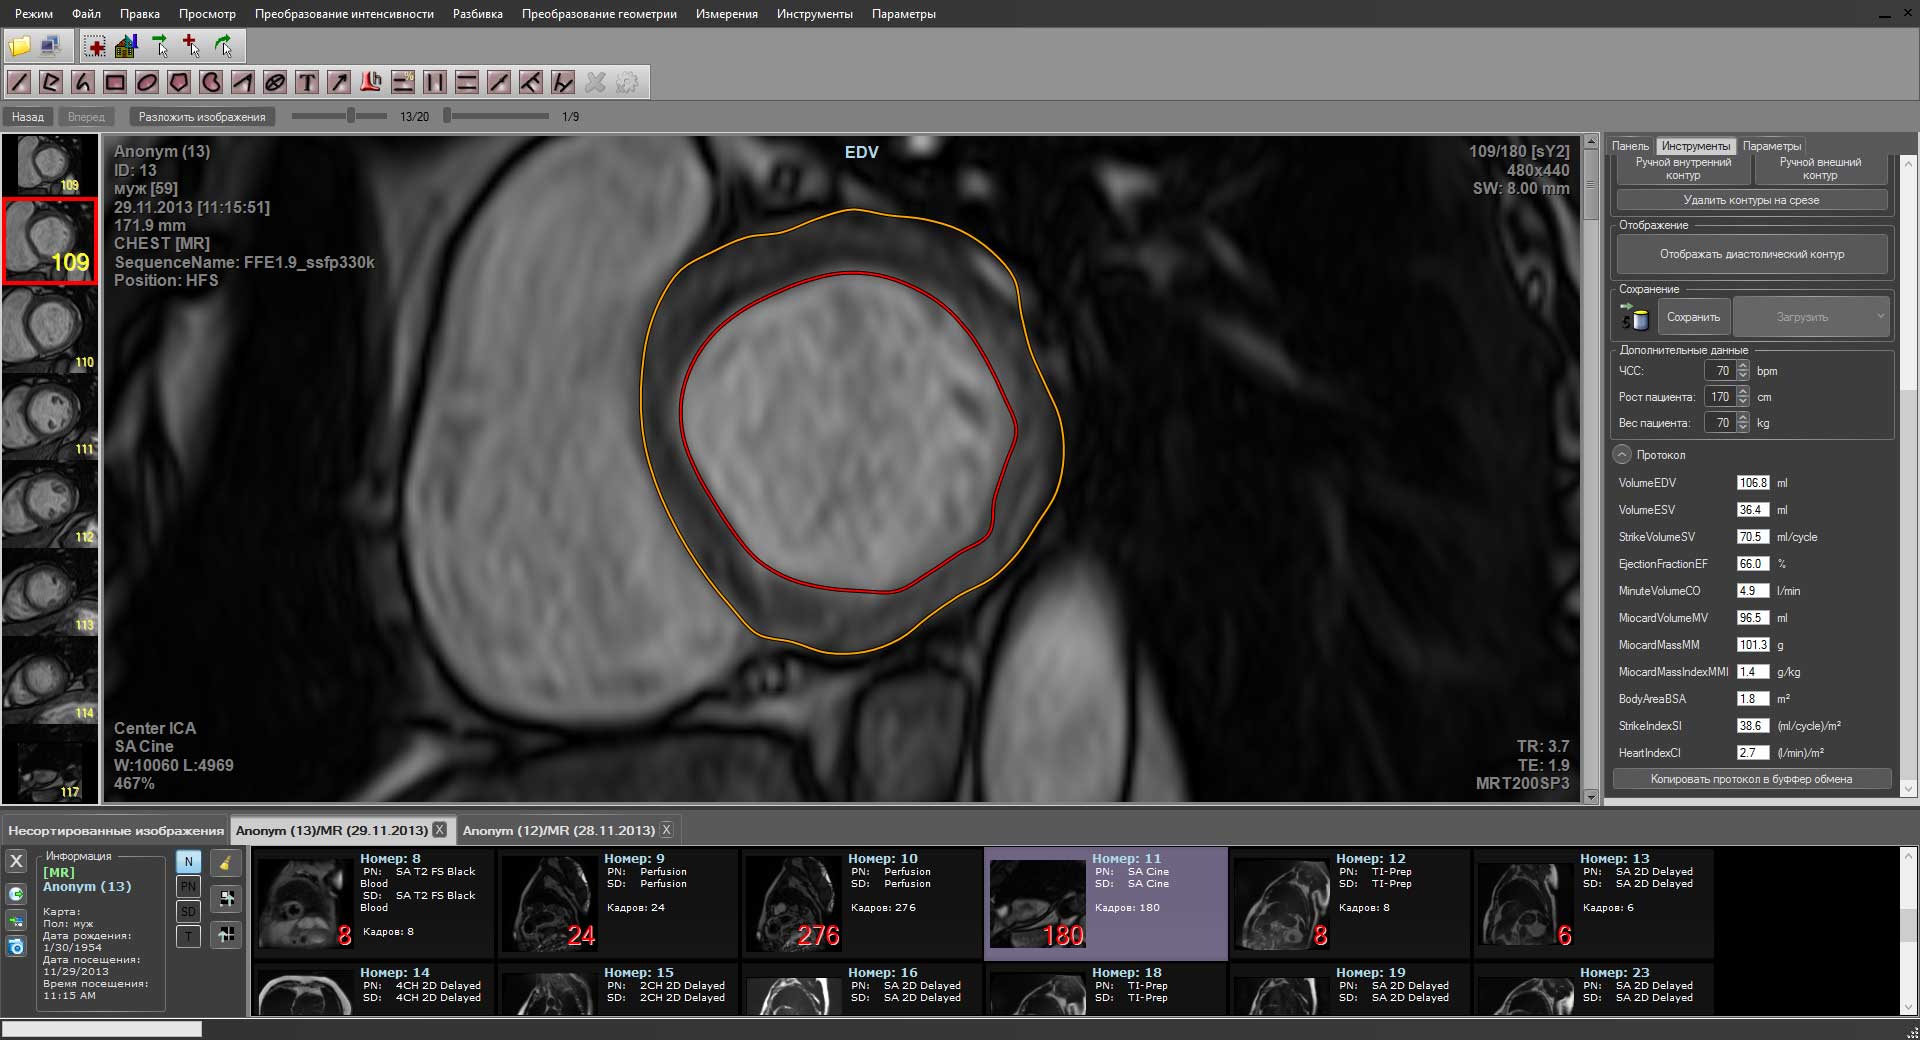The height and width of the screenshot is (1040, 1920).
Task: Open the Измерения menu
Action: pos(726,13)
